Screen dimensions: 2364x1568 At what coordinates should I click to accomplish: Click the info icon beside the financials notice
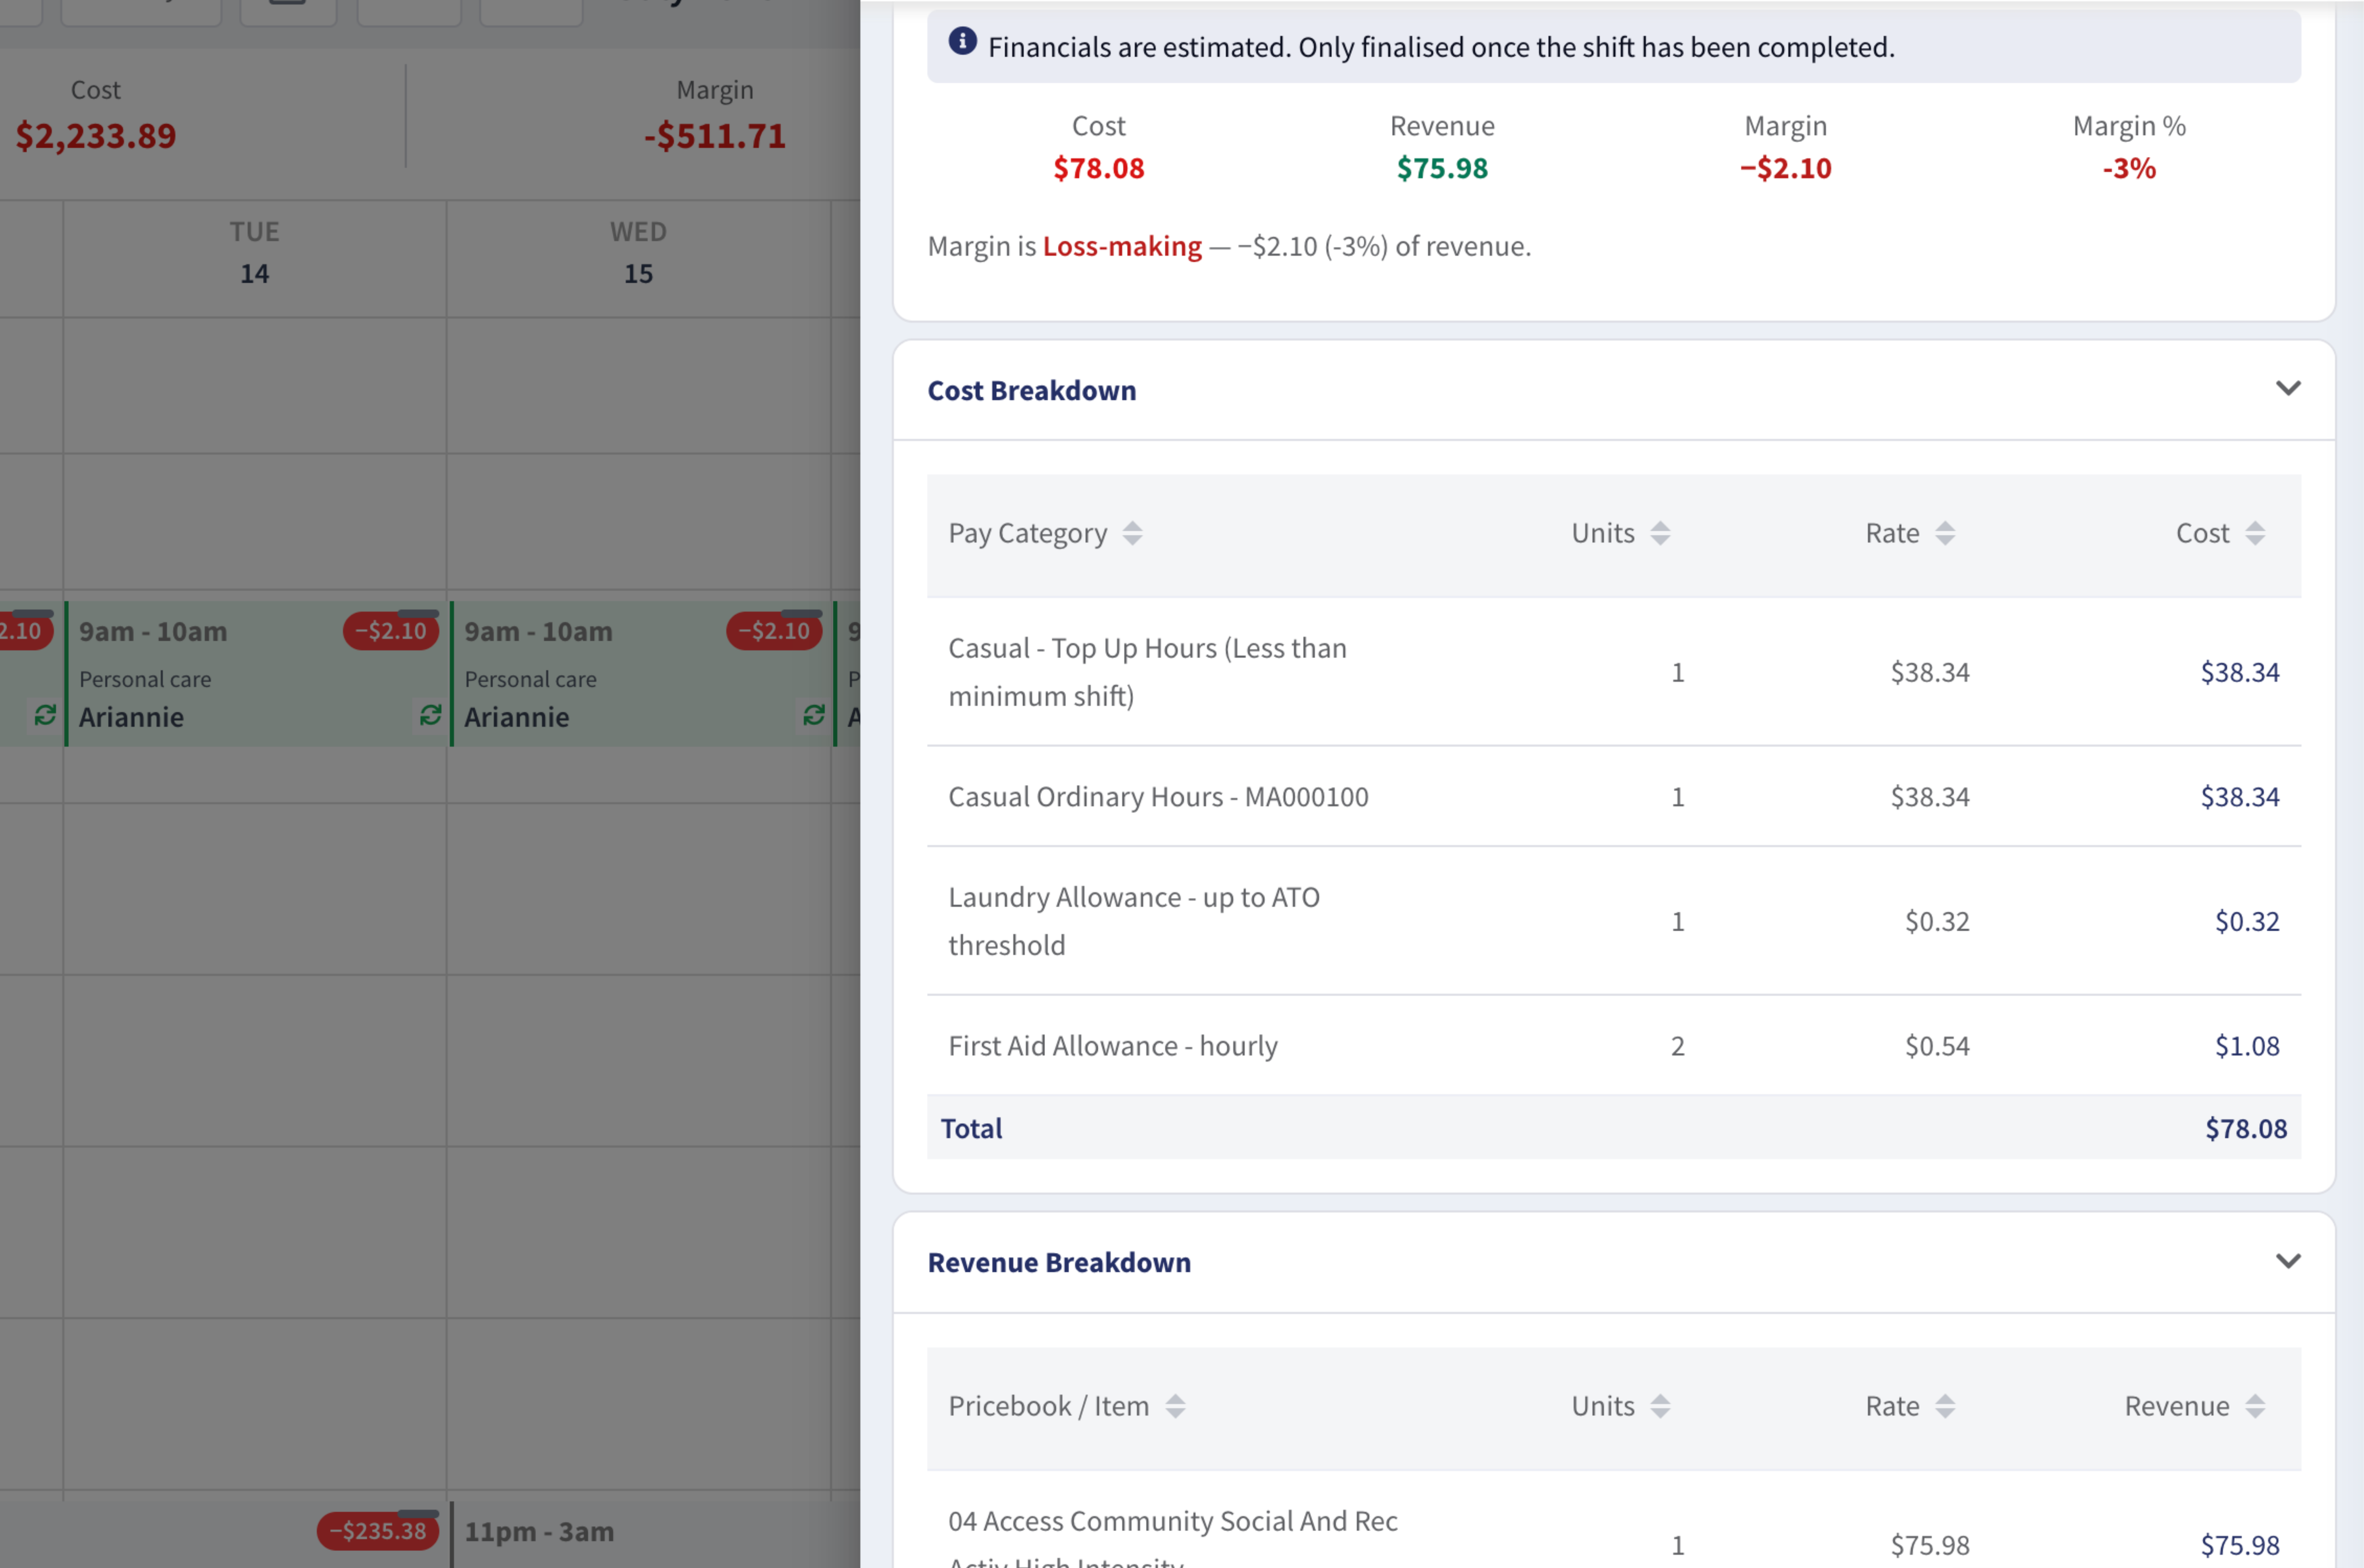tap(962, 42)
